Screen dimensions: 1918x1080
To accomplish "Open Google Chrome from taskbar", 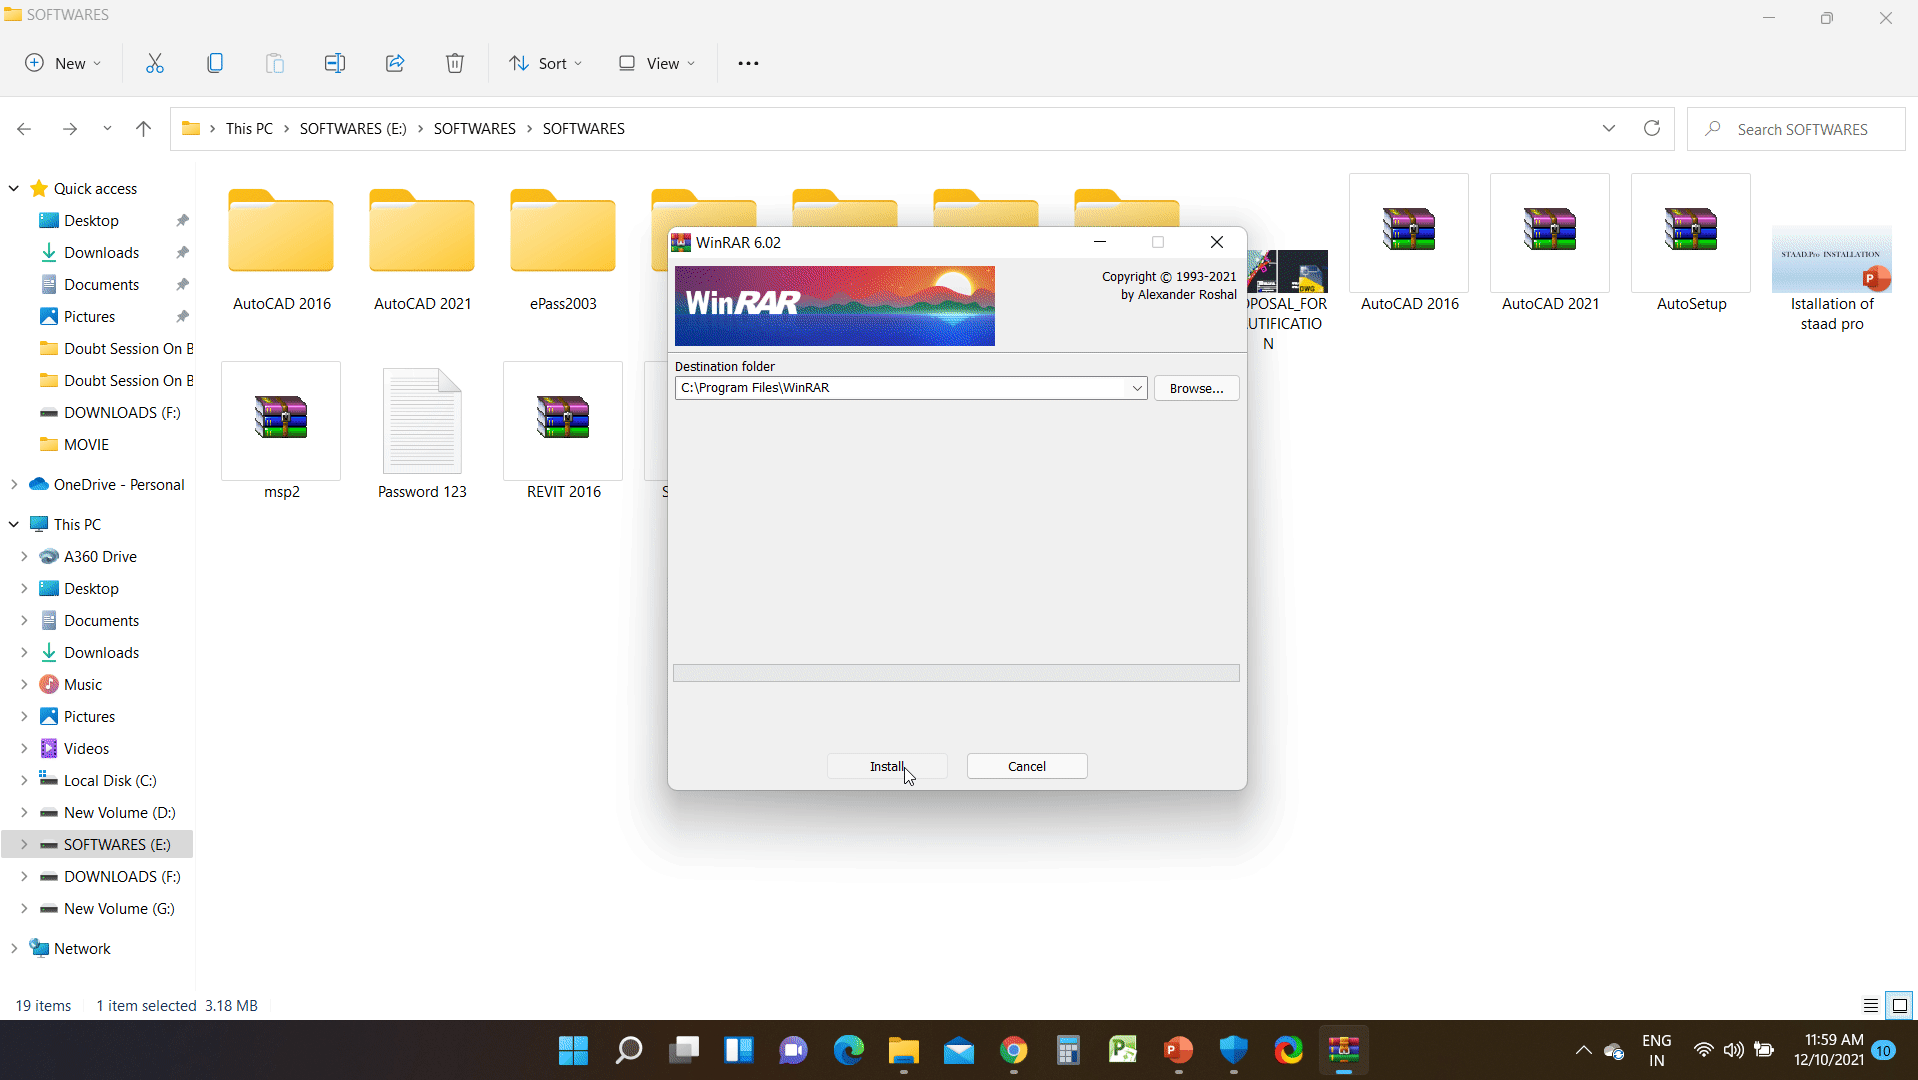I will coord(1014,1050).
